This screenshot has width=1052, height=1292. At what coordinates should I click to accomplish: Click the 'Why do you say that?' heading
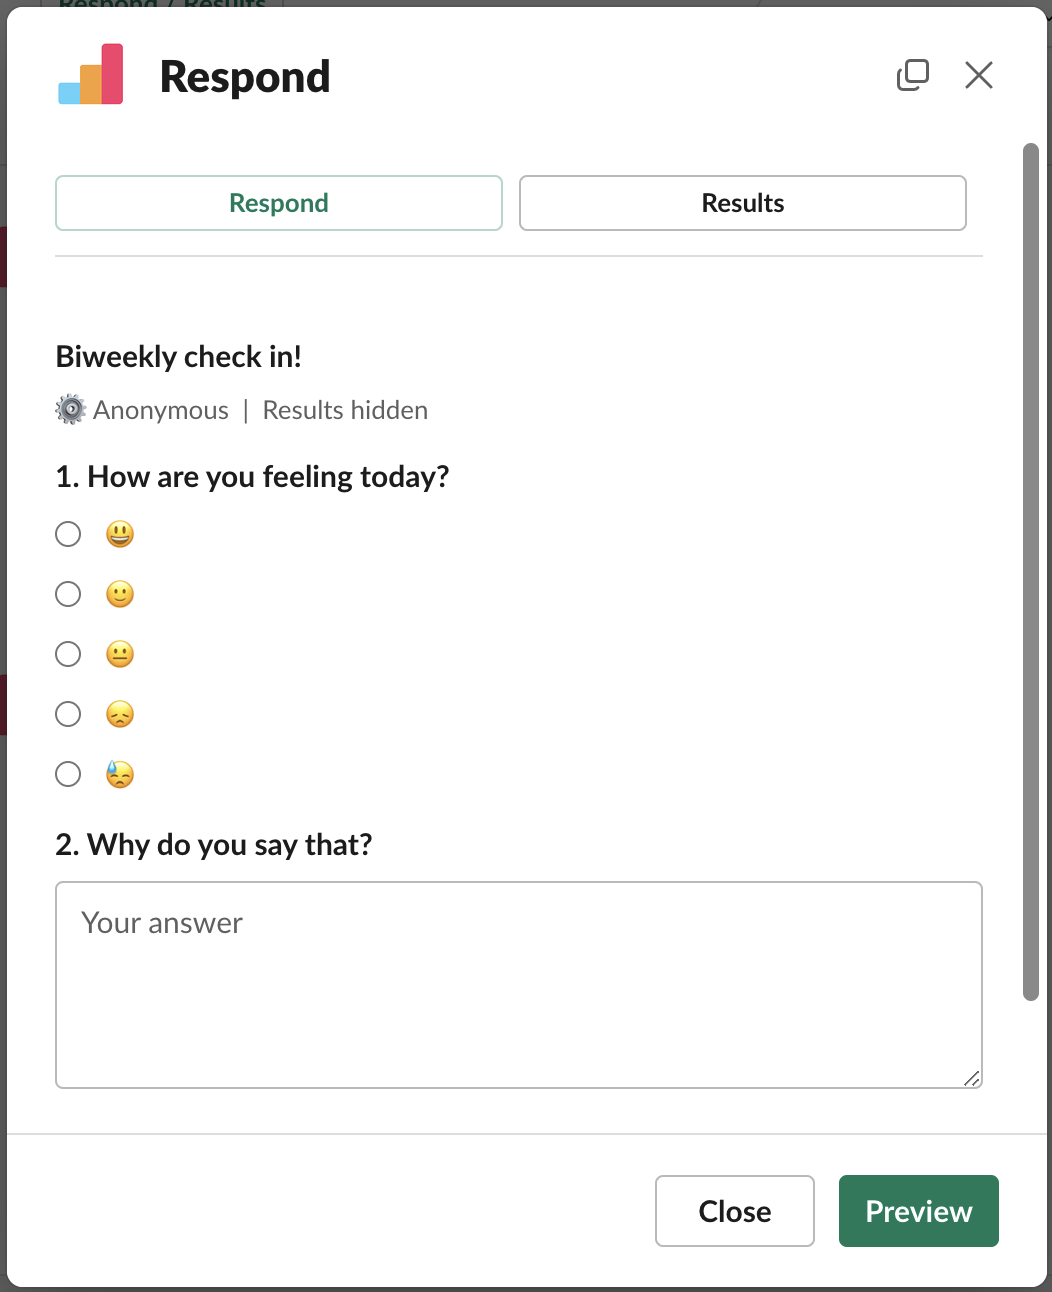coord(214,845)
